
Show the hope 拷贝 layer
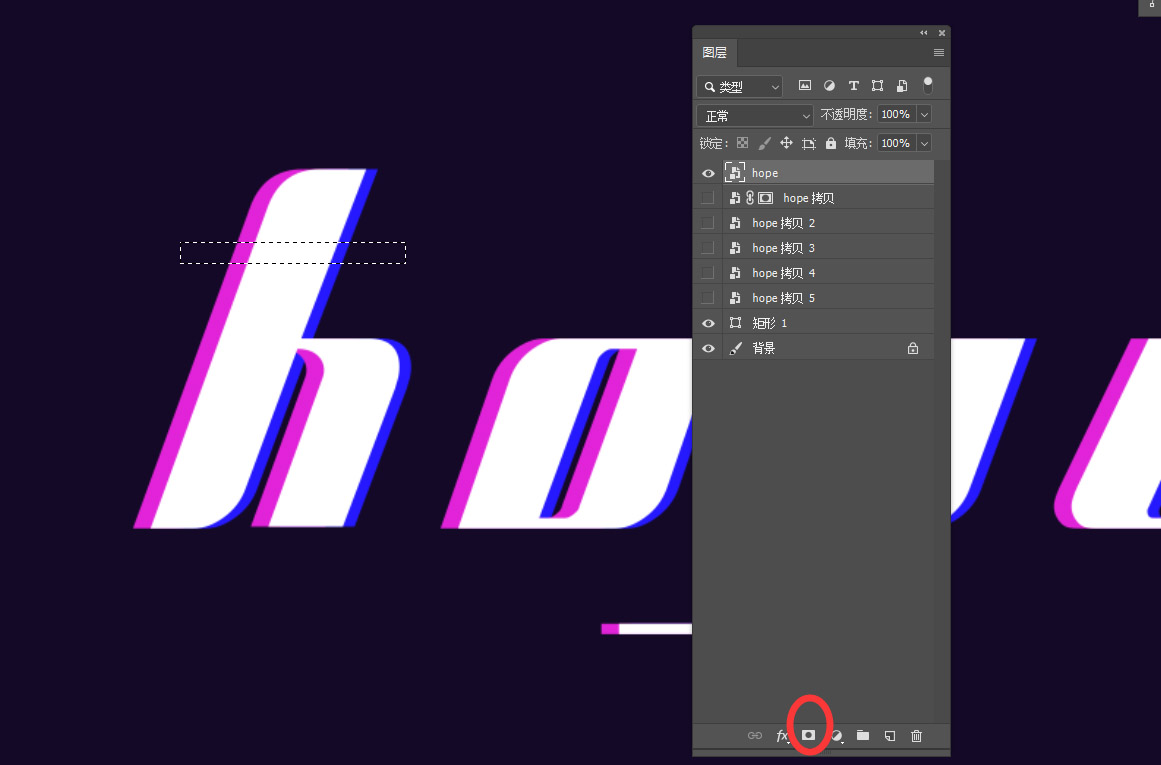(708, 198)
